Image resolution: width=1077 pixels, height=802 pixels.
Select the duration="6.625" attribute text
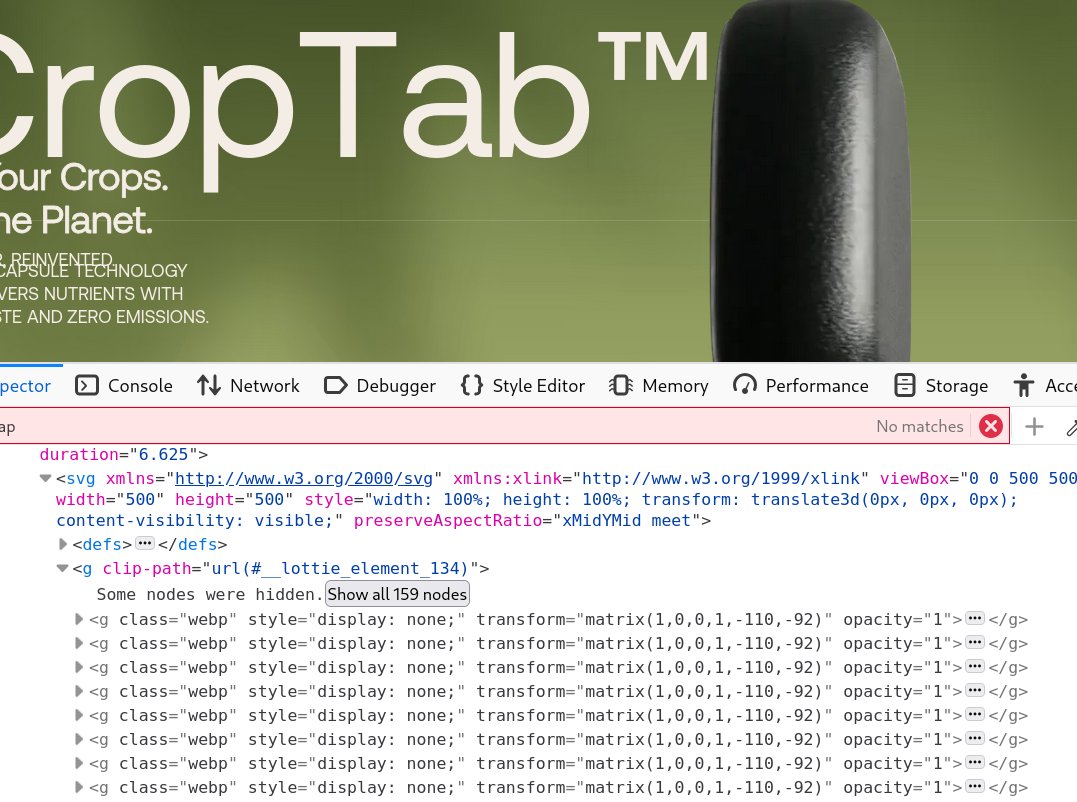(119, 455)
